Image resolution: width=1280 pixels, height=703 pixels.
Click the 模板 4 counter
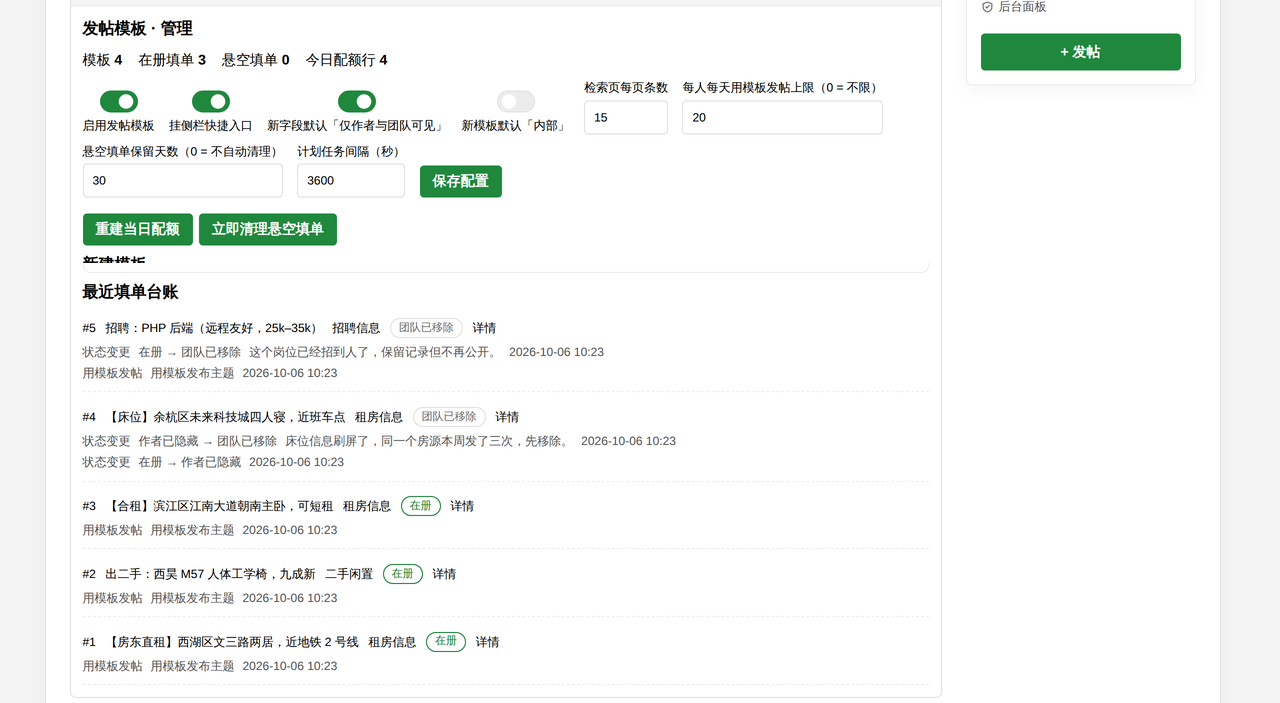(103, 60)
